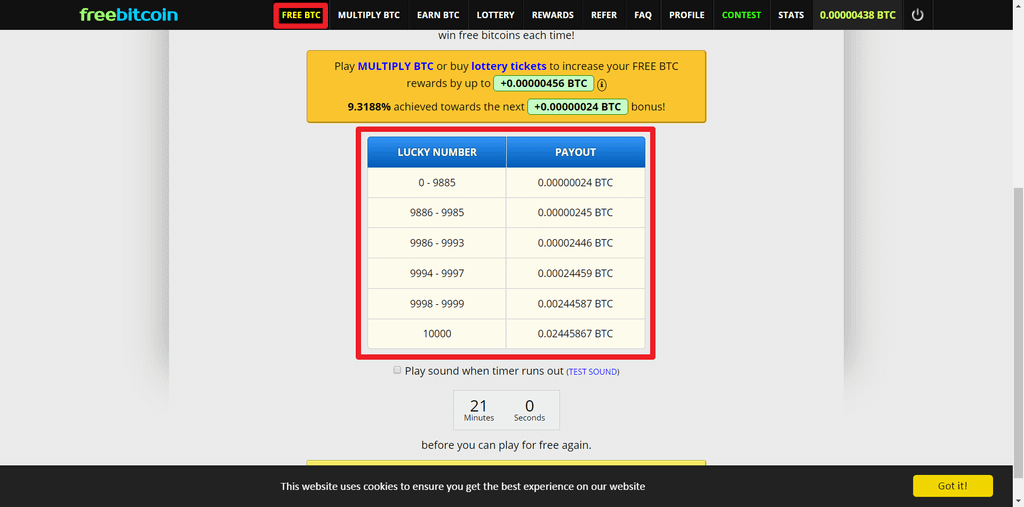
Task: Follow the MULTIPLY BTC link in yellow box
Action: point(396,66)
